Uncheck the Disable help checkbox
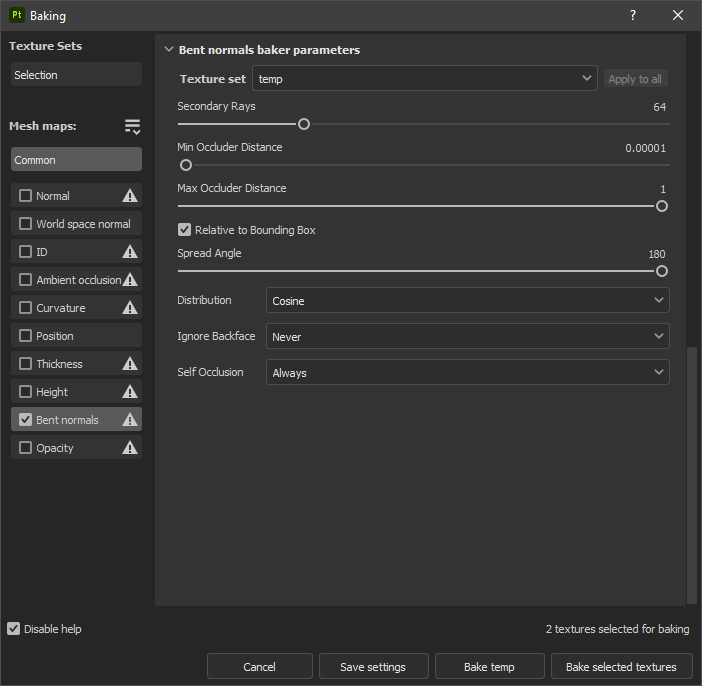The image size is (702, 686). click(x=13, y=629)
